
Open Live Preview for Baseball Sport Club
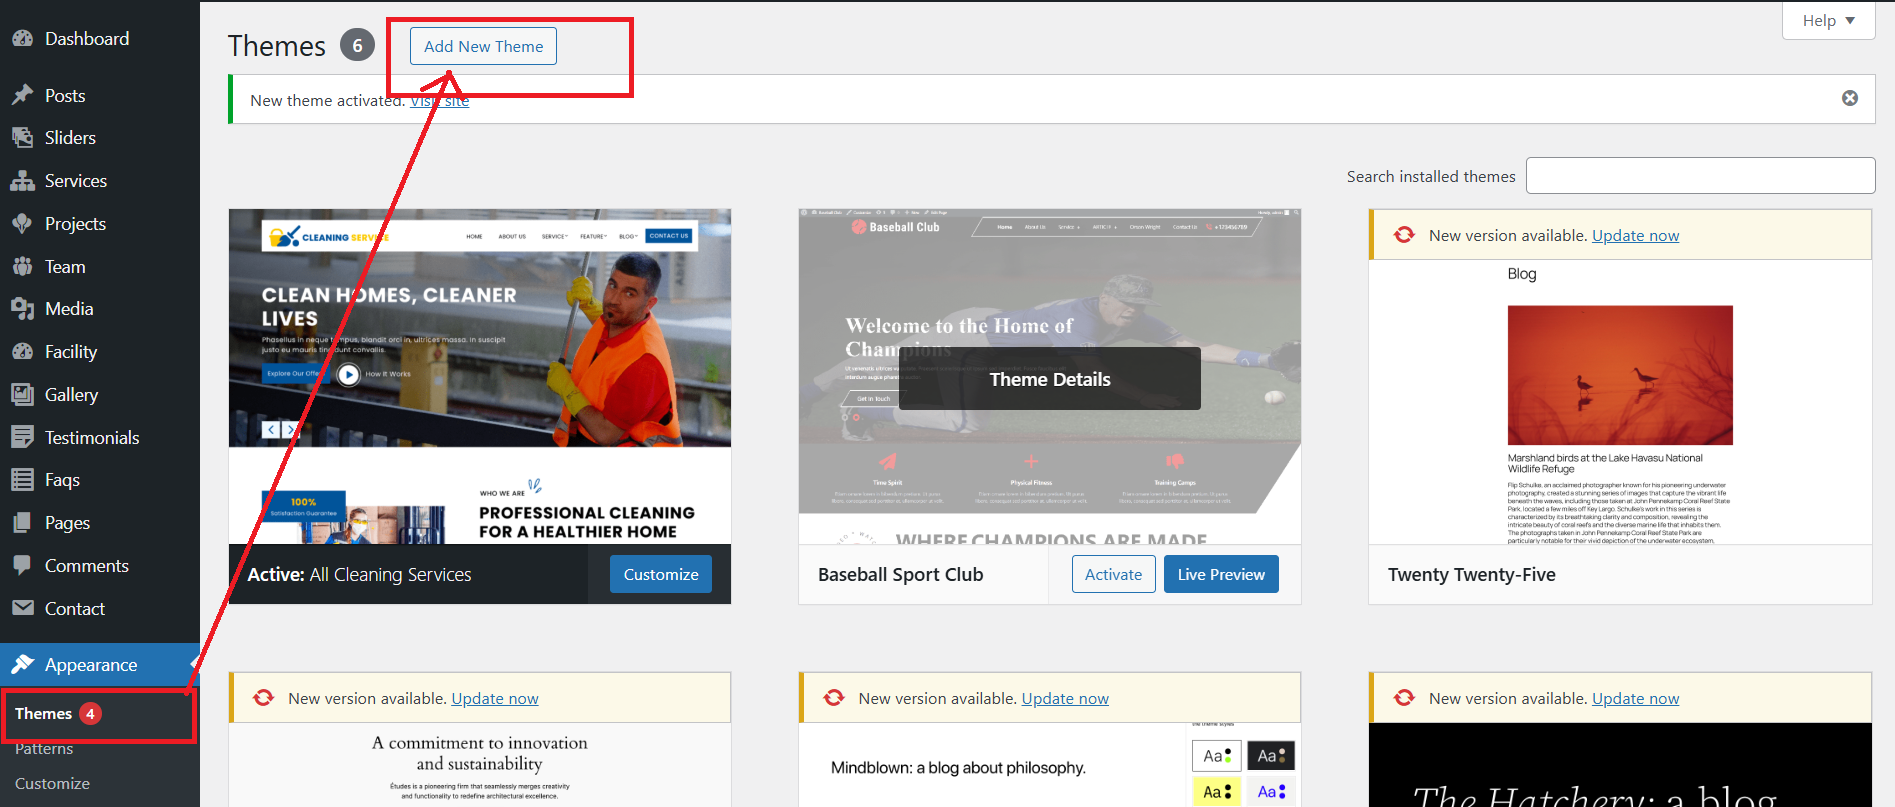click(1220, 574)
